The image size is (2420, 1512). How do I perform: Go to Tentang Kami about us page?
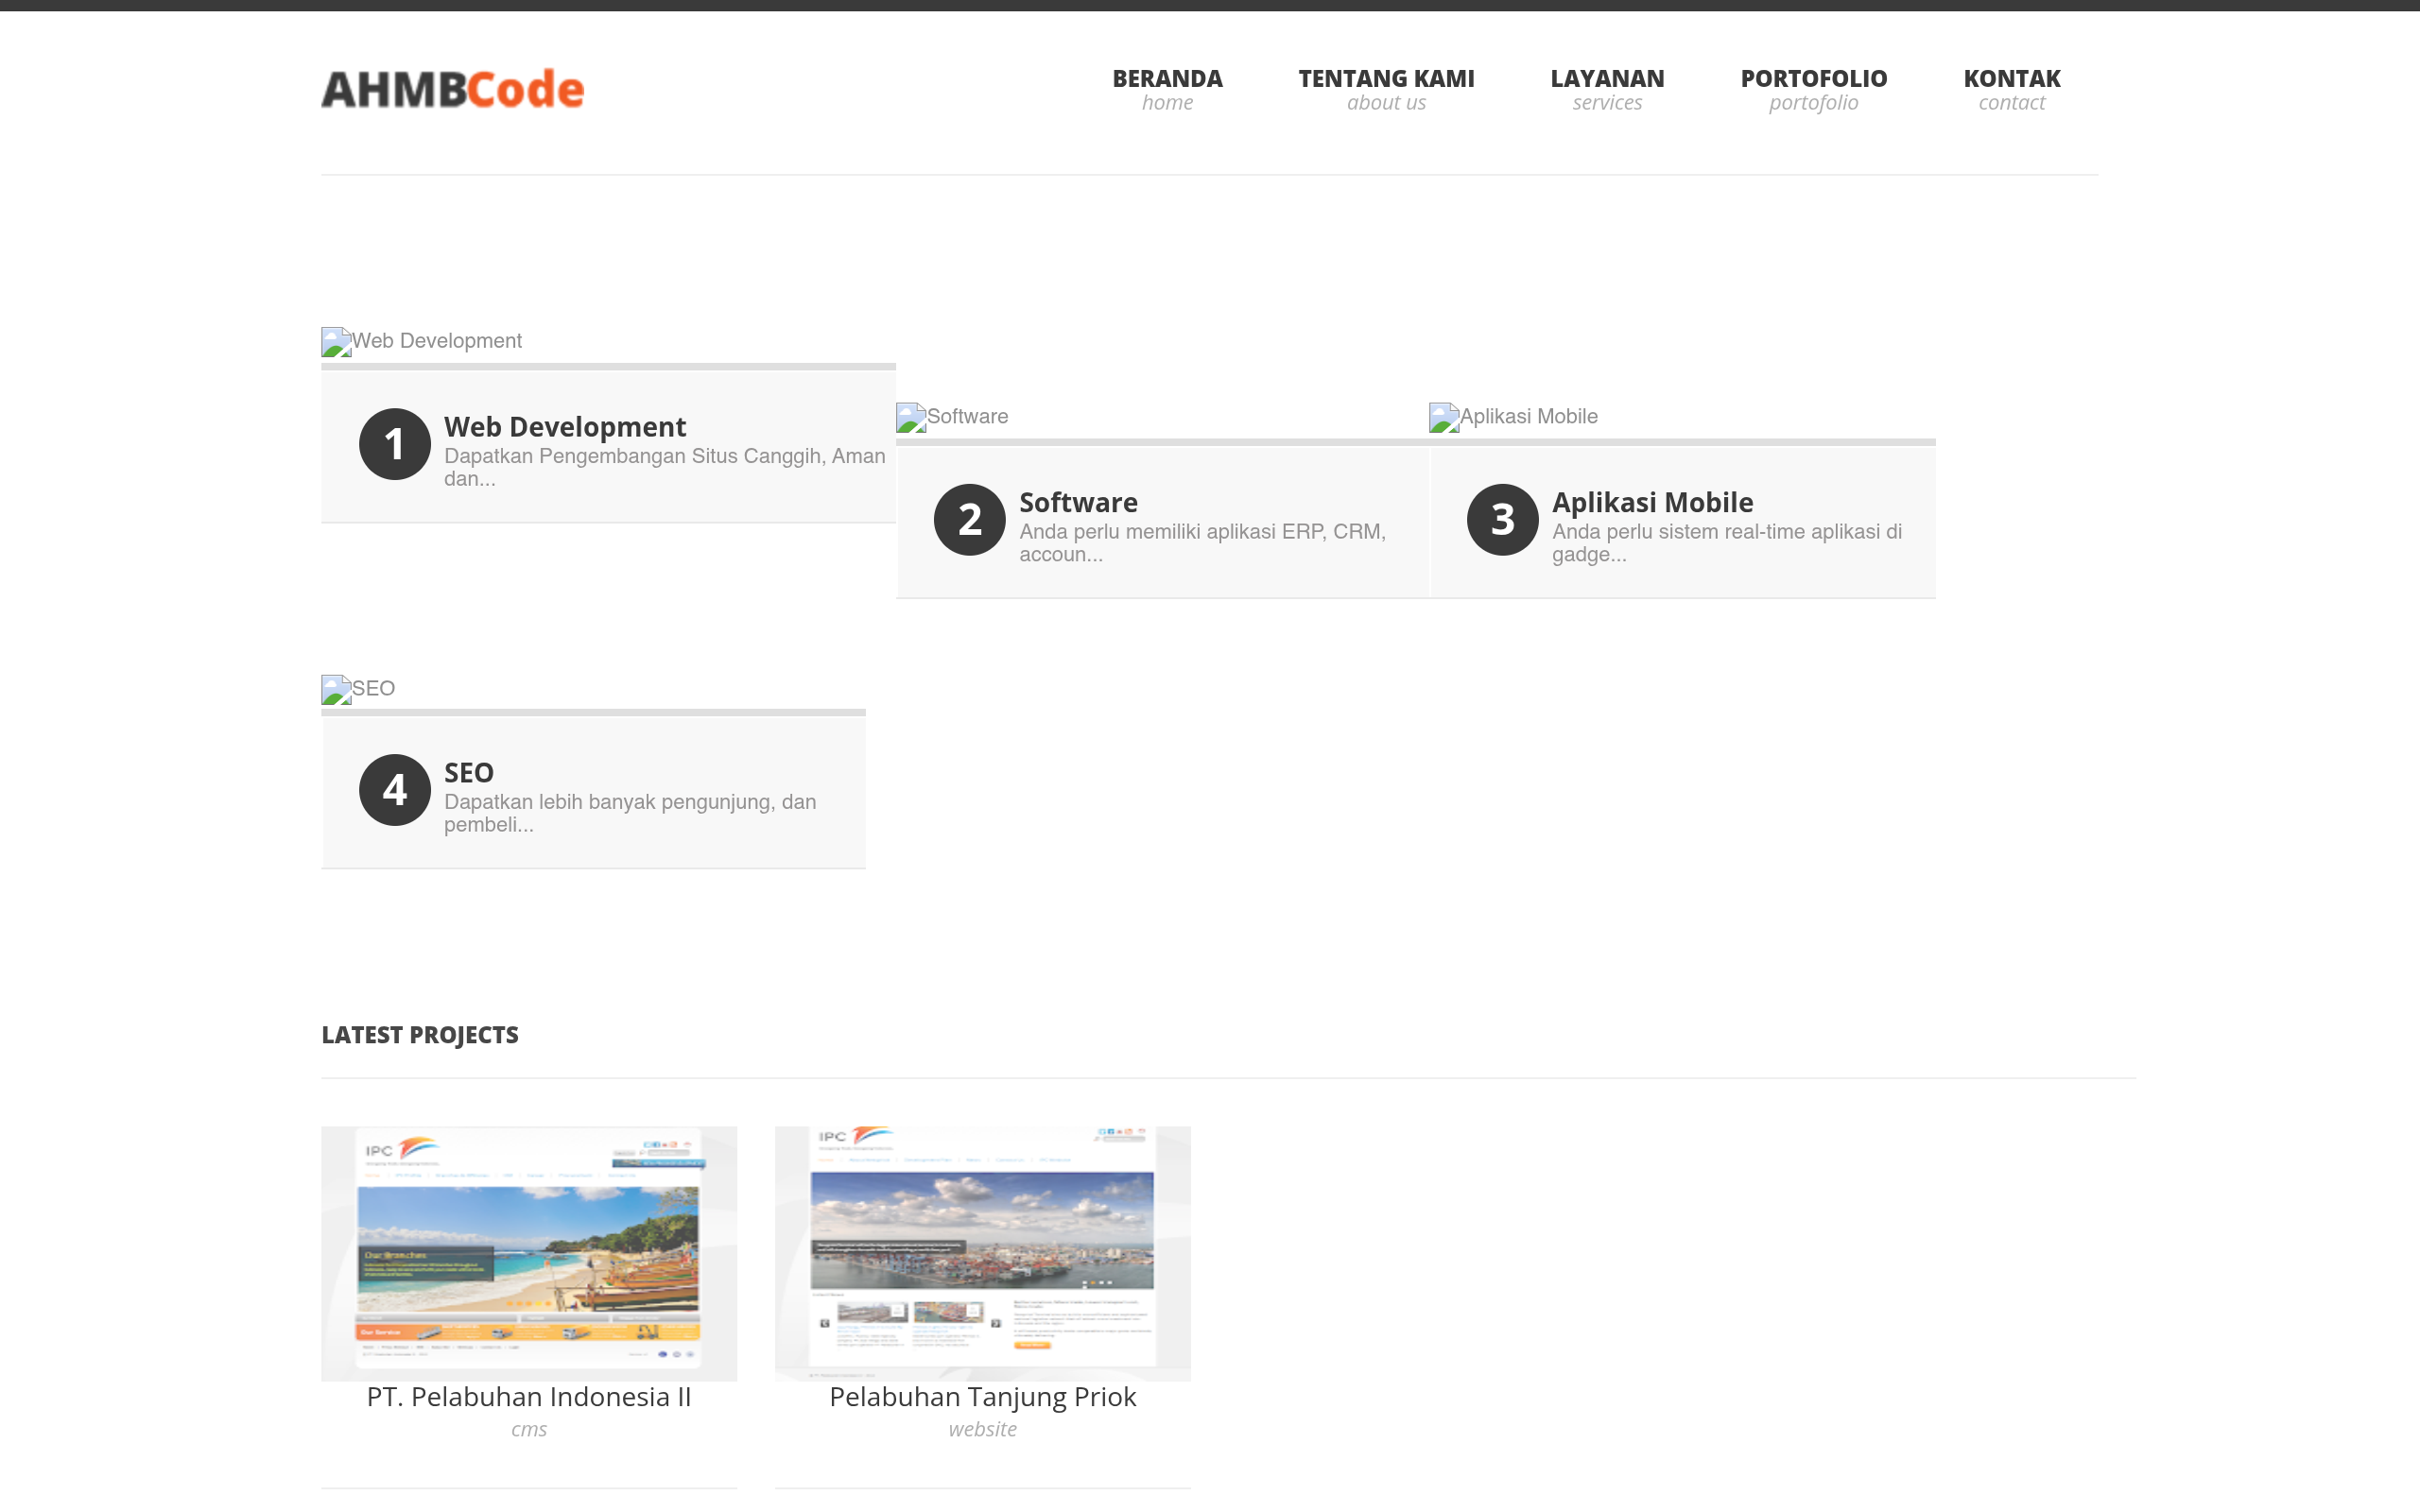pos(1386,89)
